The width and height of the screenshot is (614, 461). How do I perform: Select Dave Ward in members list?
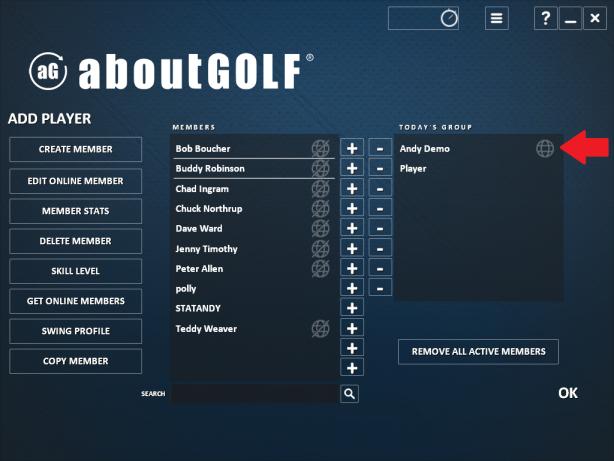click(254, 228)
